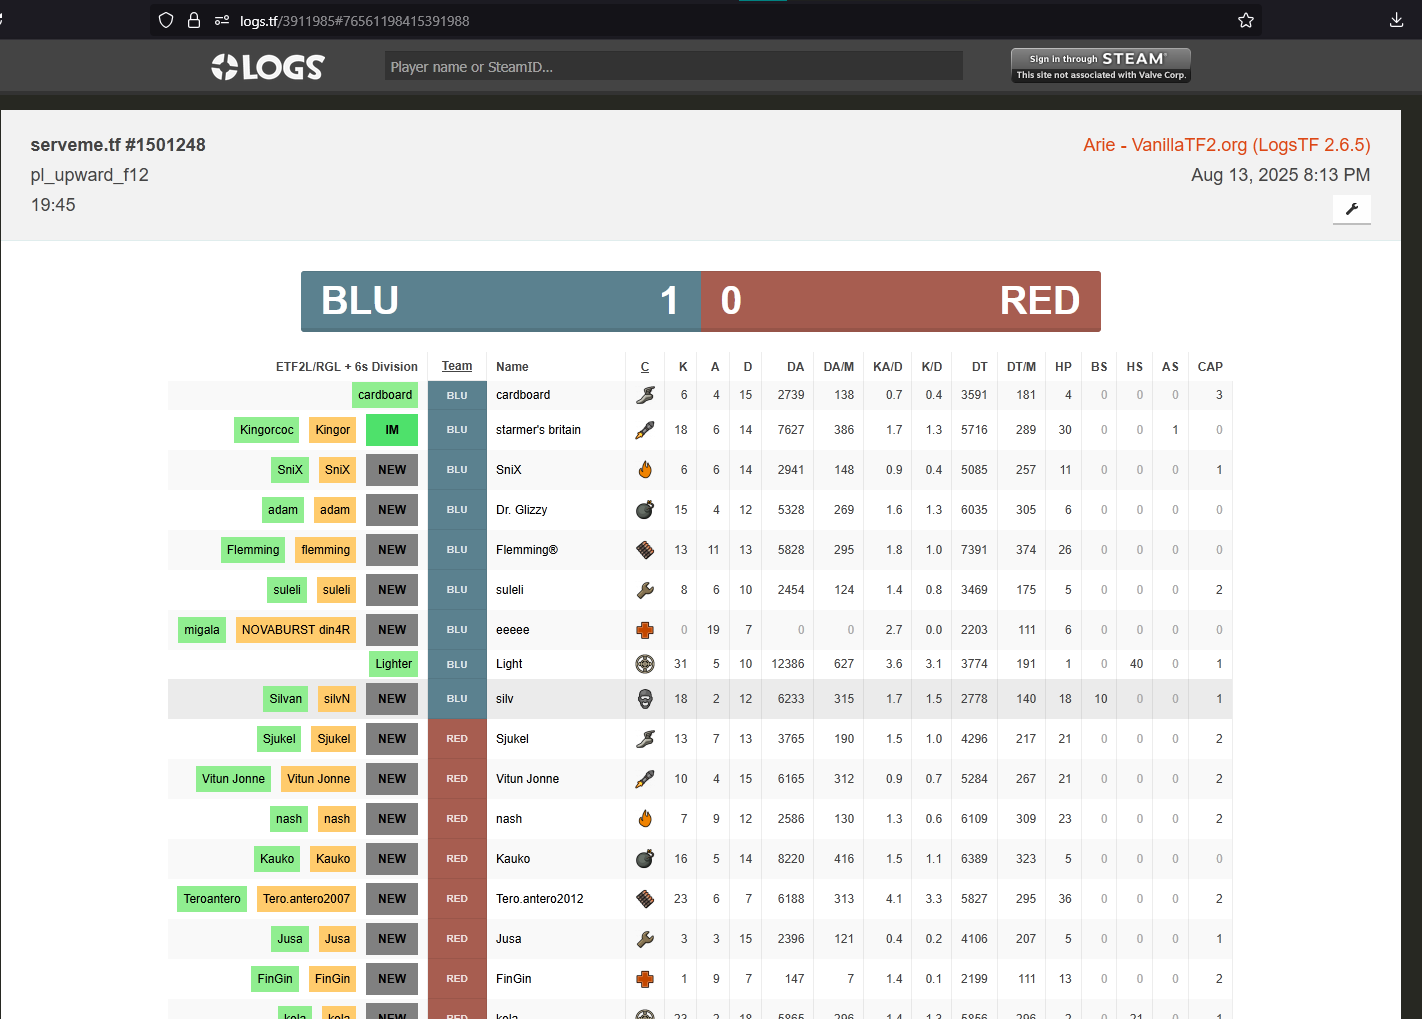1422x1019 pixels.
Task: Click the Sniper class icon for Light
Action: coord(645,664)
